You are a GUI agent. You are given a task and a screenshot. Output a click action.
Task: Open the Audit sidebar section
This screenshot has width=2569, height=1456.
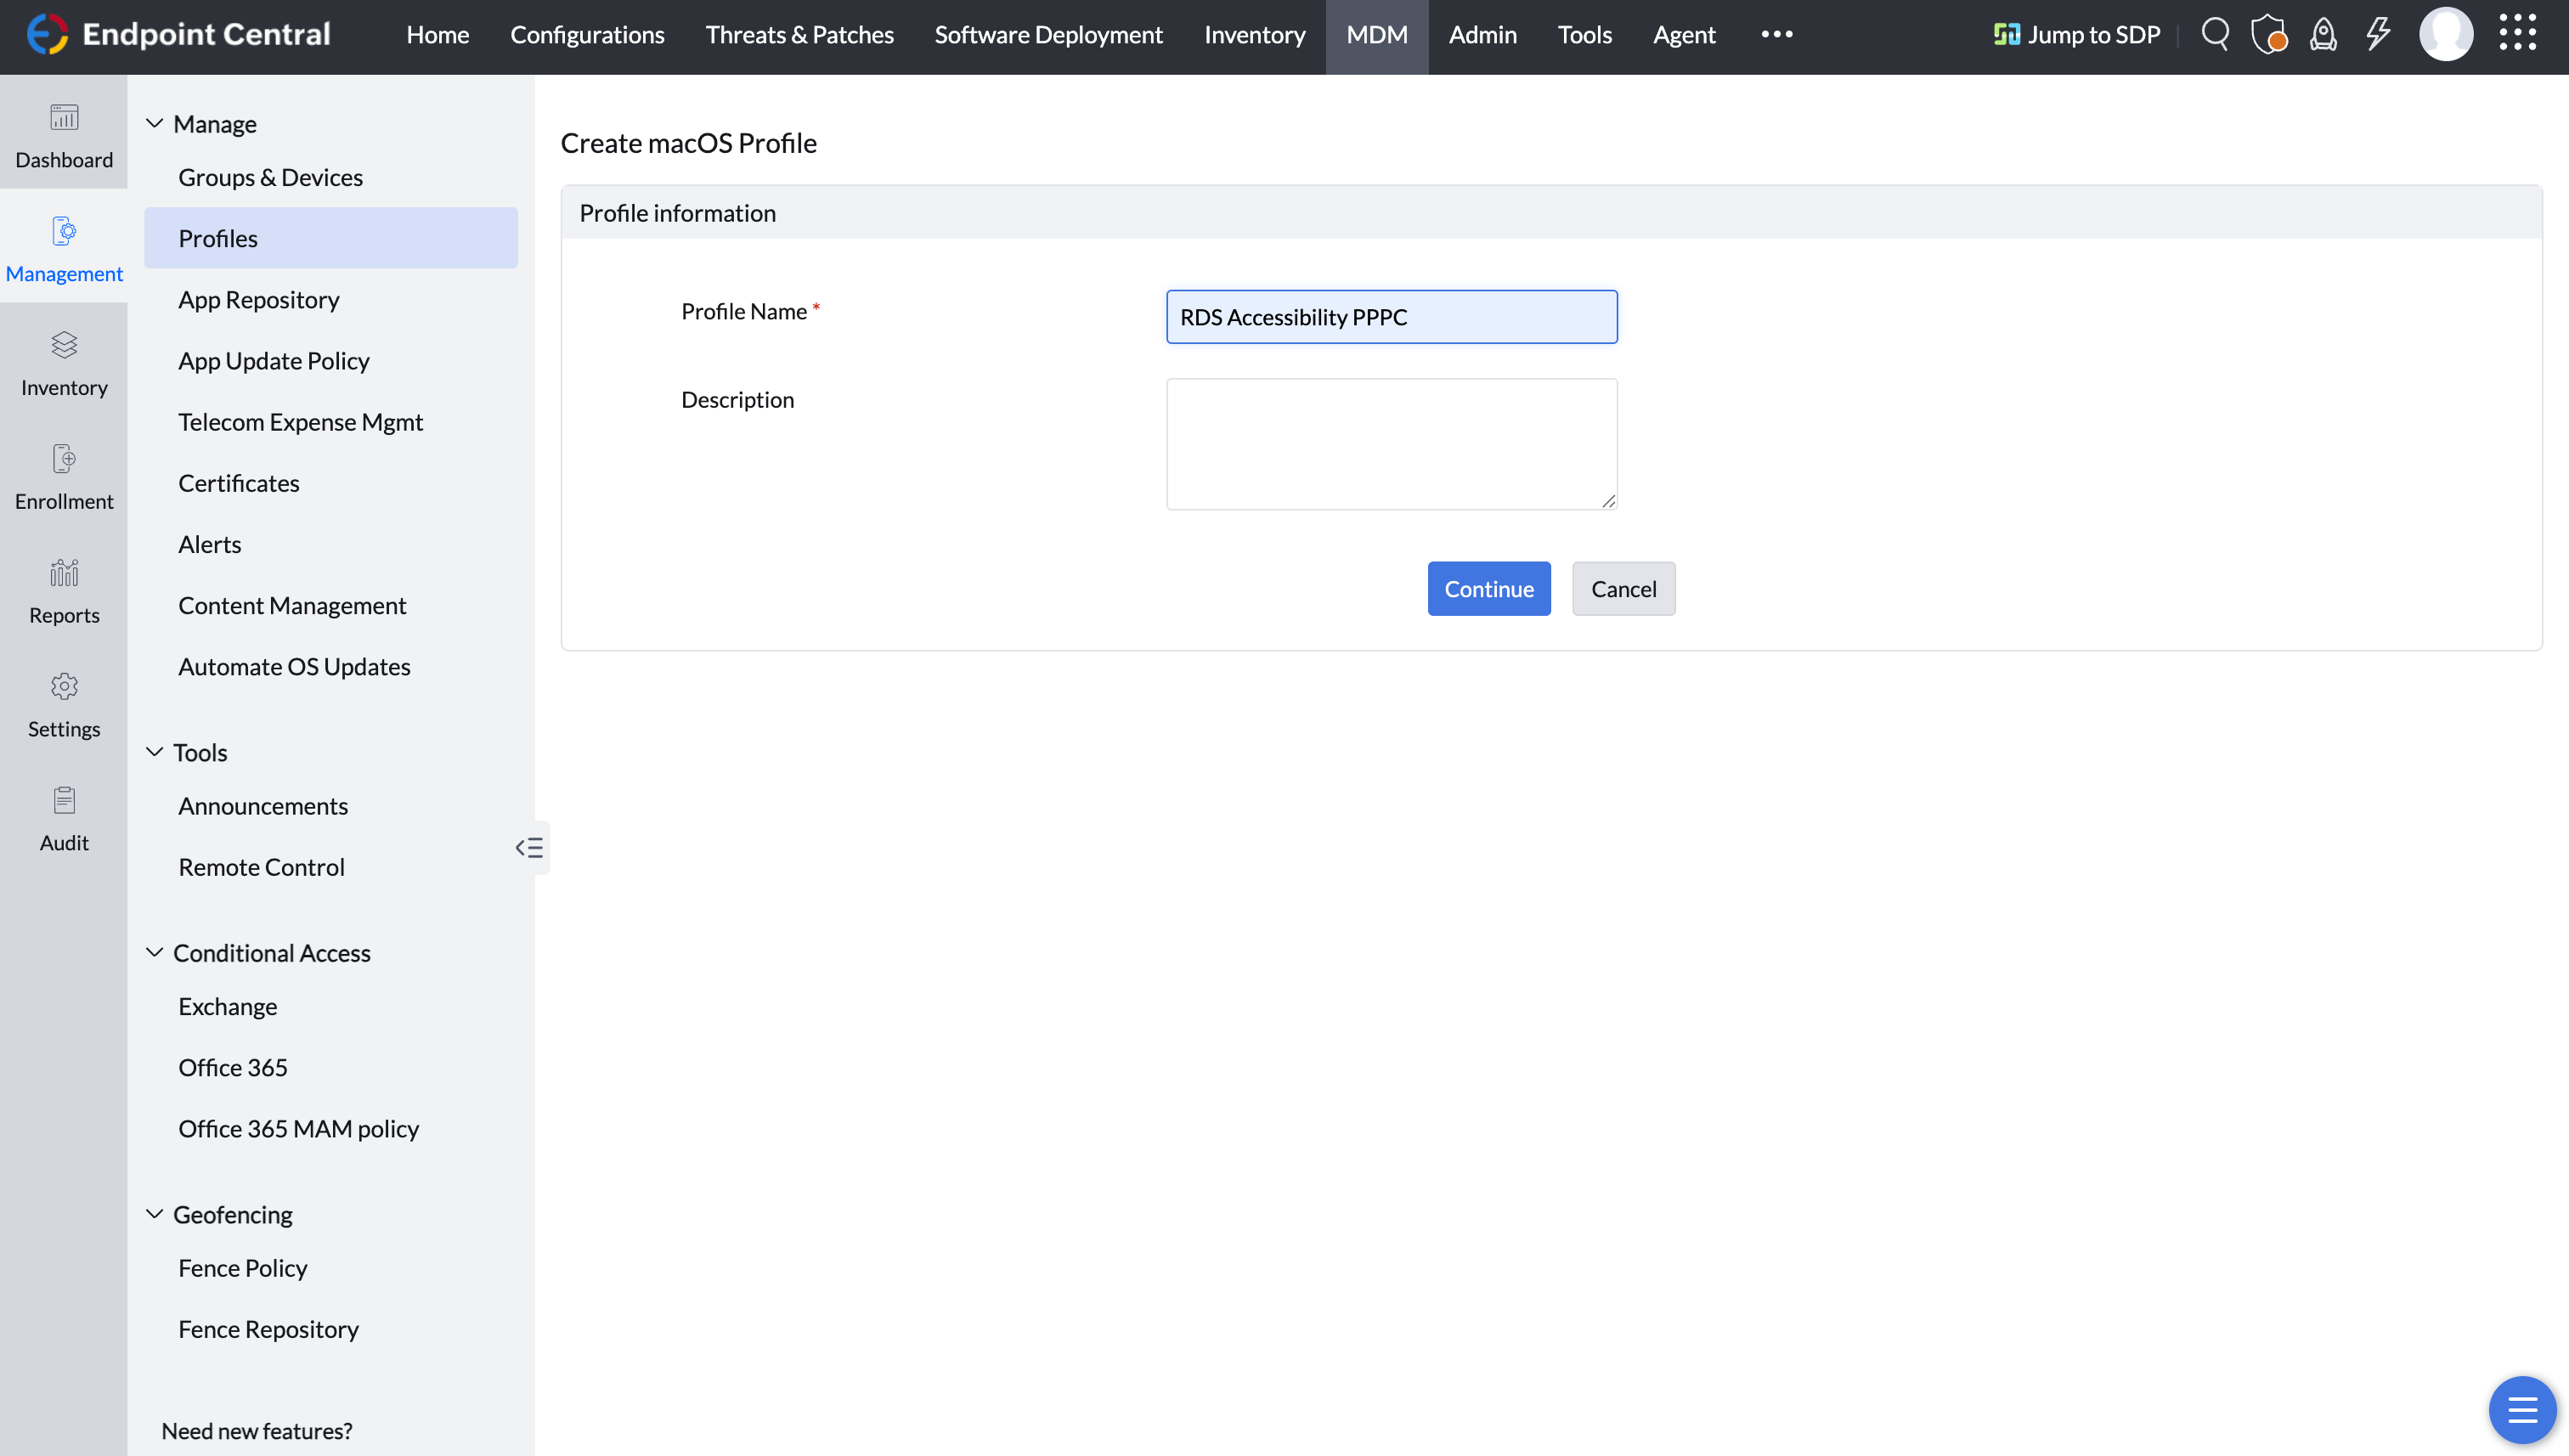tap(64, 818)
